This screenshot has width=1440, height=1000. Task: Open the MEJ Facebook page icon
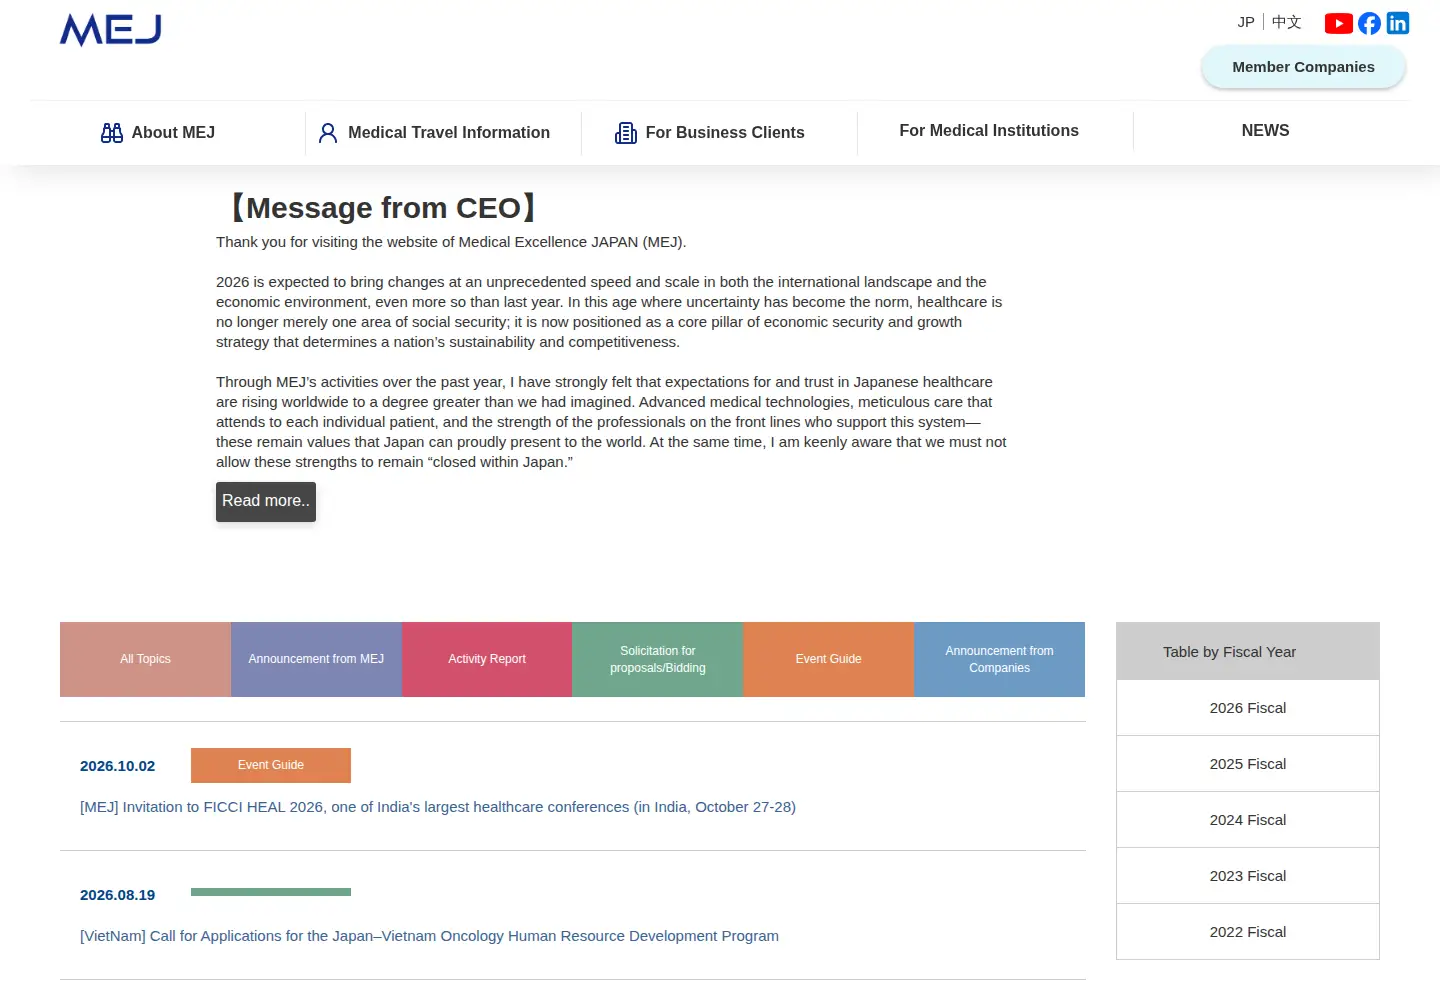[1369, 23]
